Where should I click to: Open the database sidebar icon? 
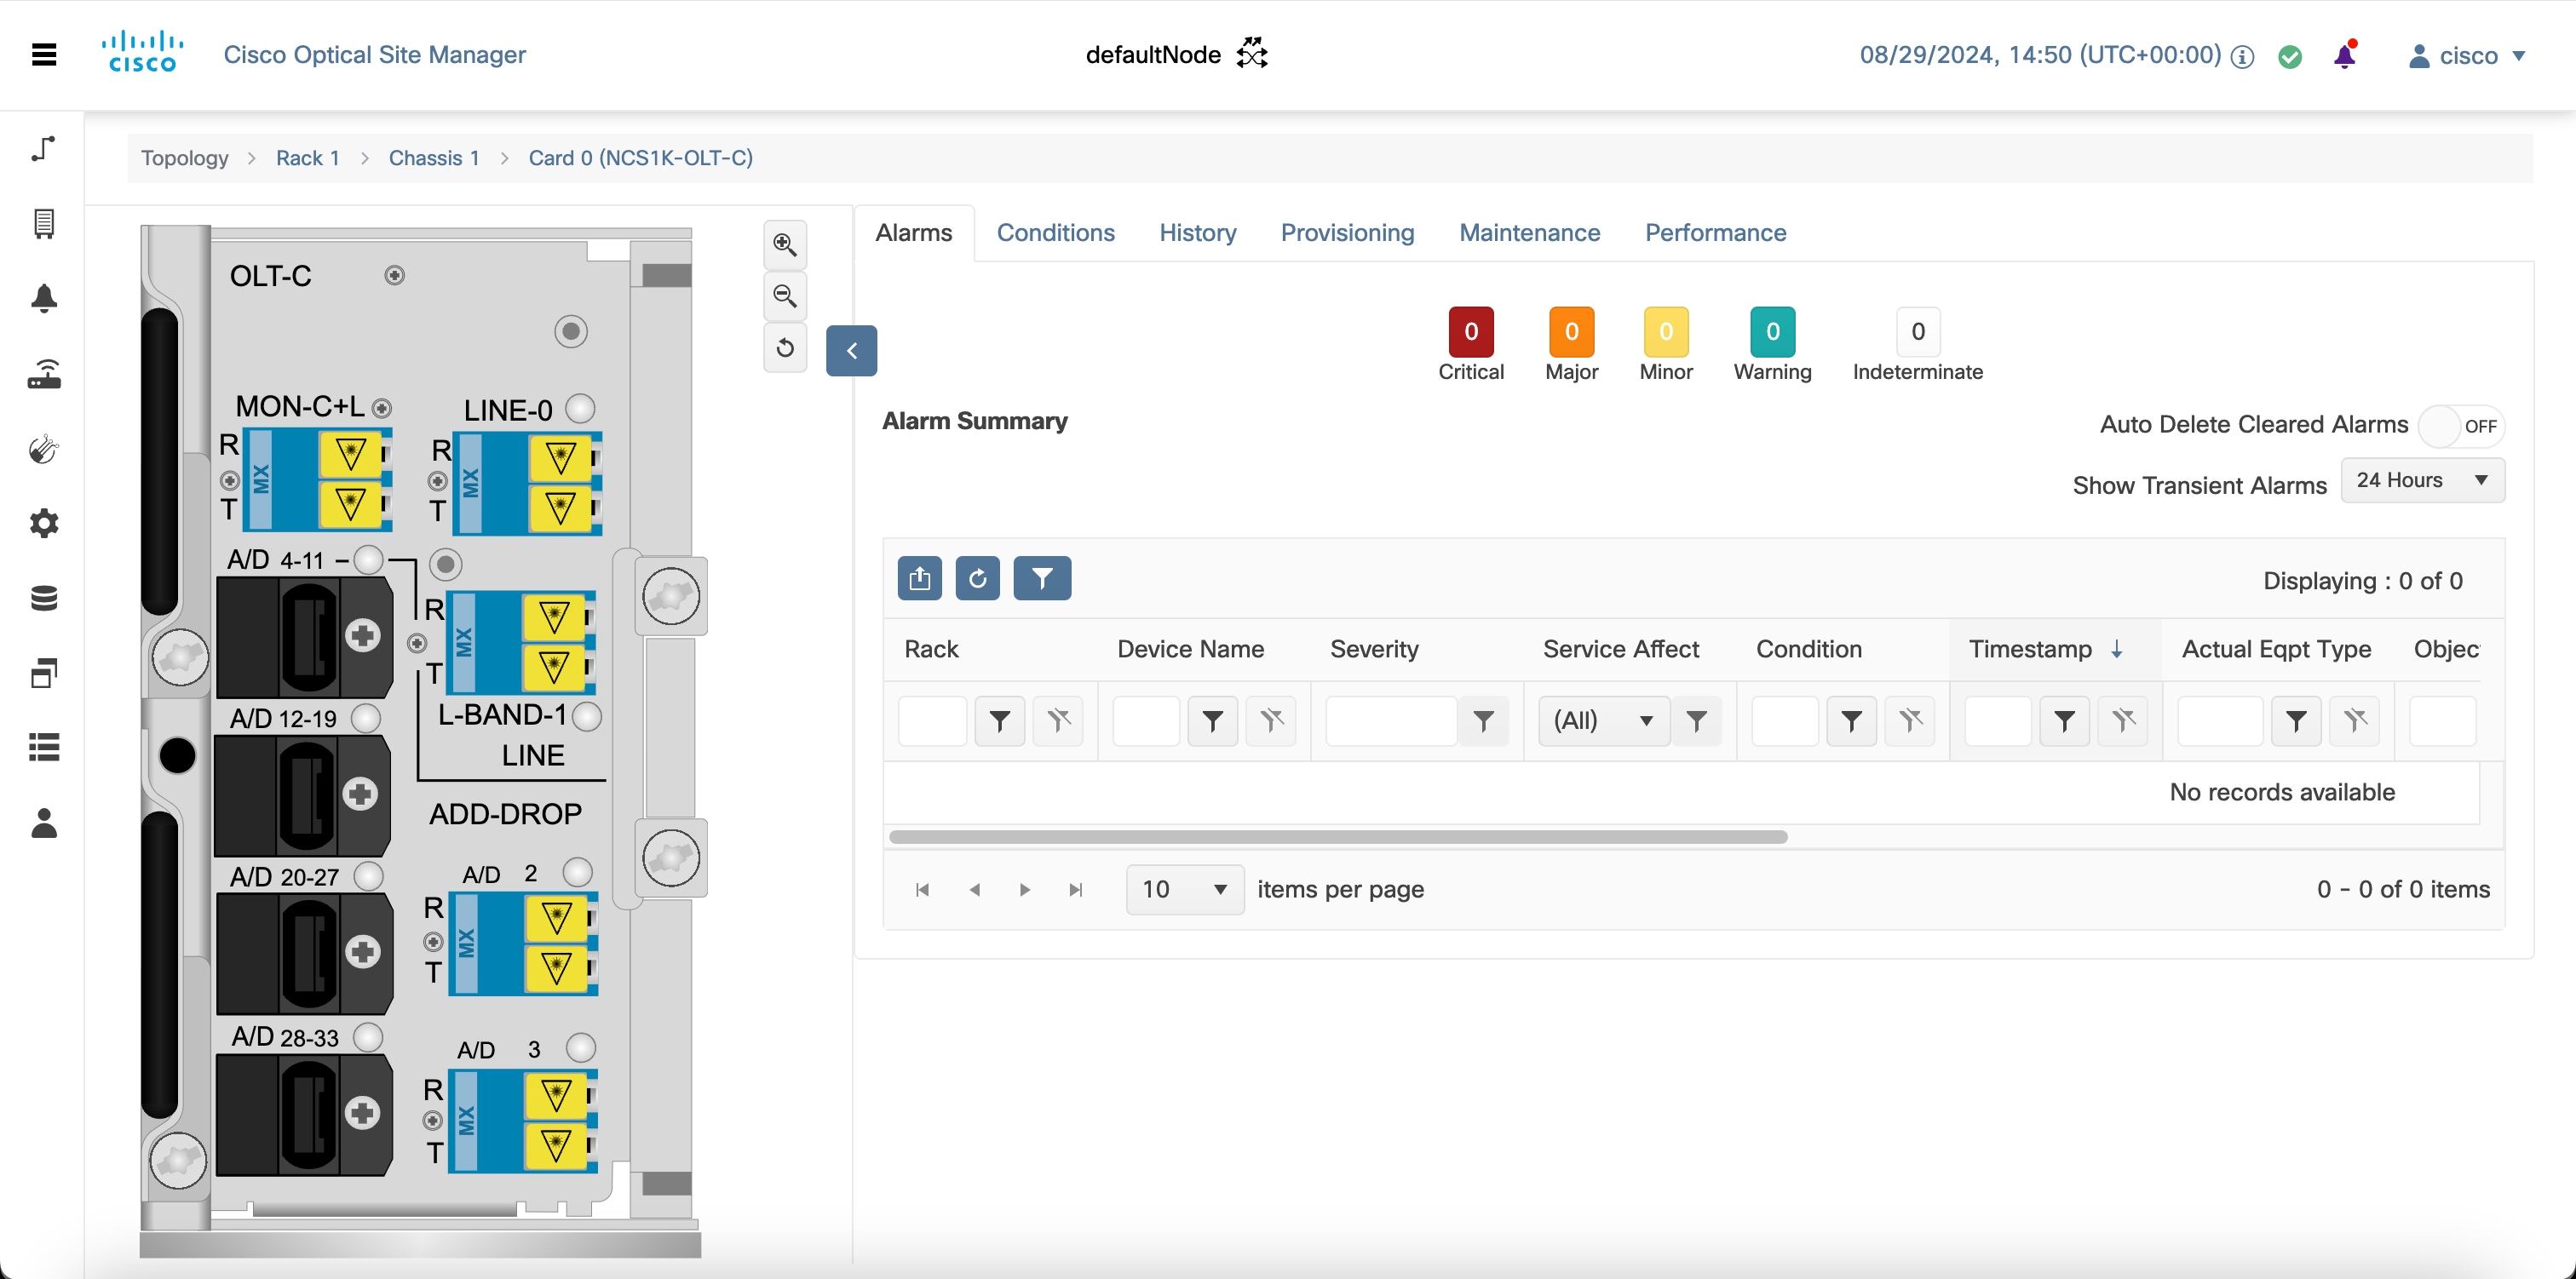(44, 598)
